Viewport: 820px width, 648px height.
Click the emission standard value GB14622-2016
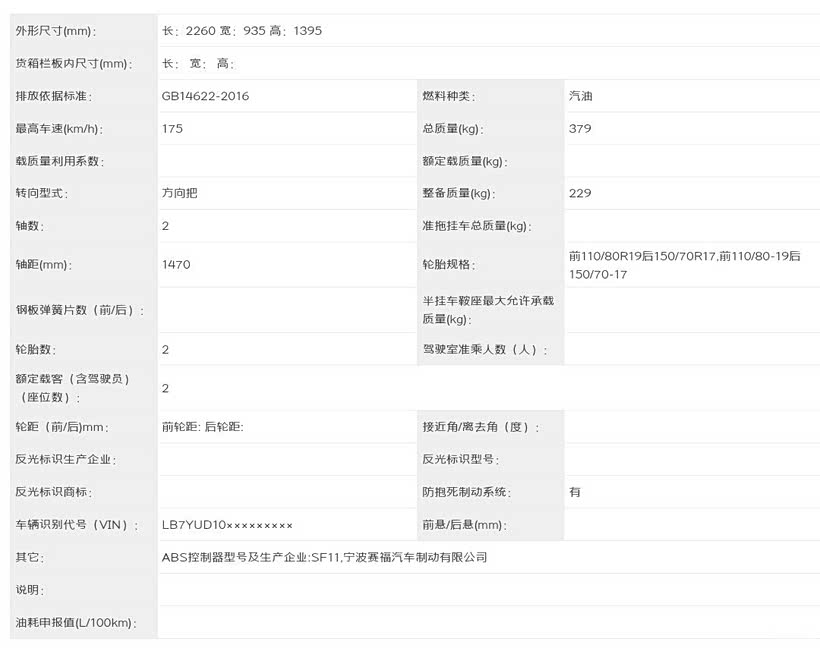(205, 96)
